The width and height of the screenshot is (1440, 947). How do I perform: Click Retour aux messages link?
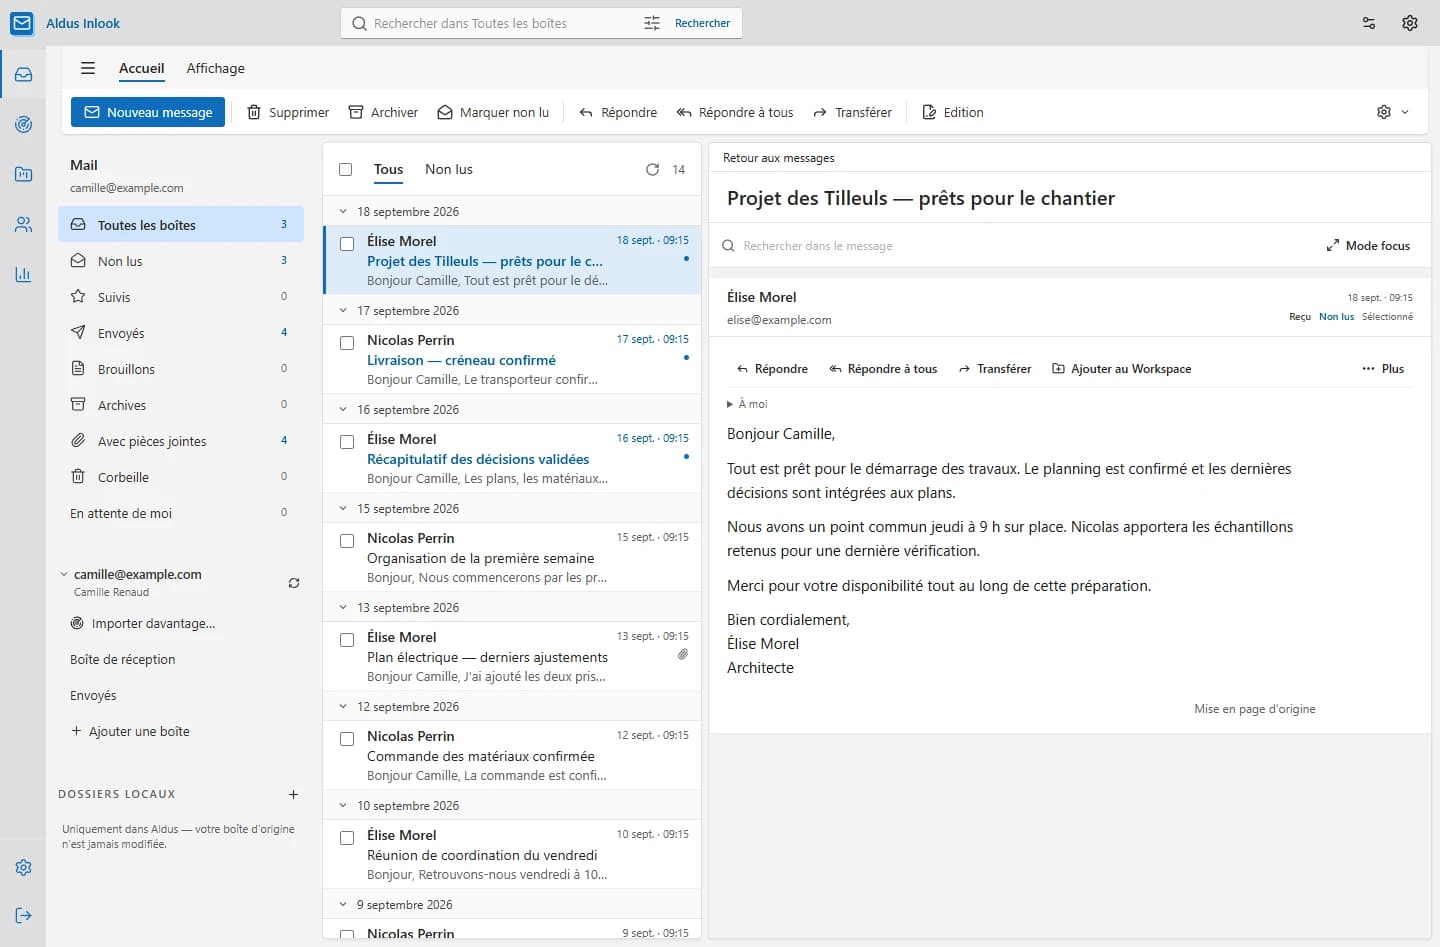coord(778,158)
